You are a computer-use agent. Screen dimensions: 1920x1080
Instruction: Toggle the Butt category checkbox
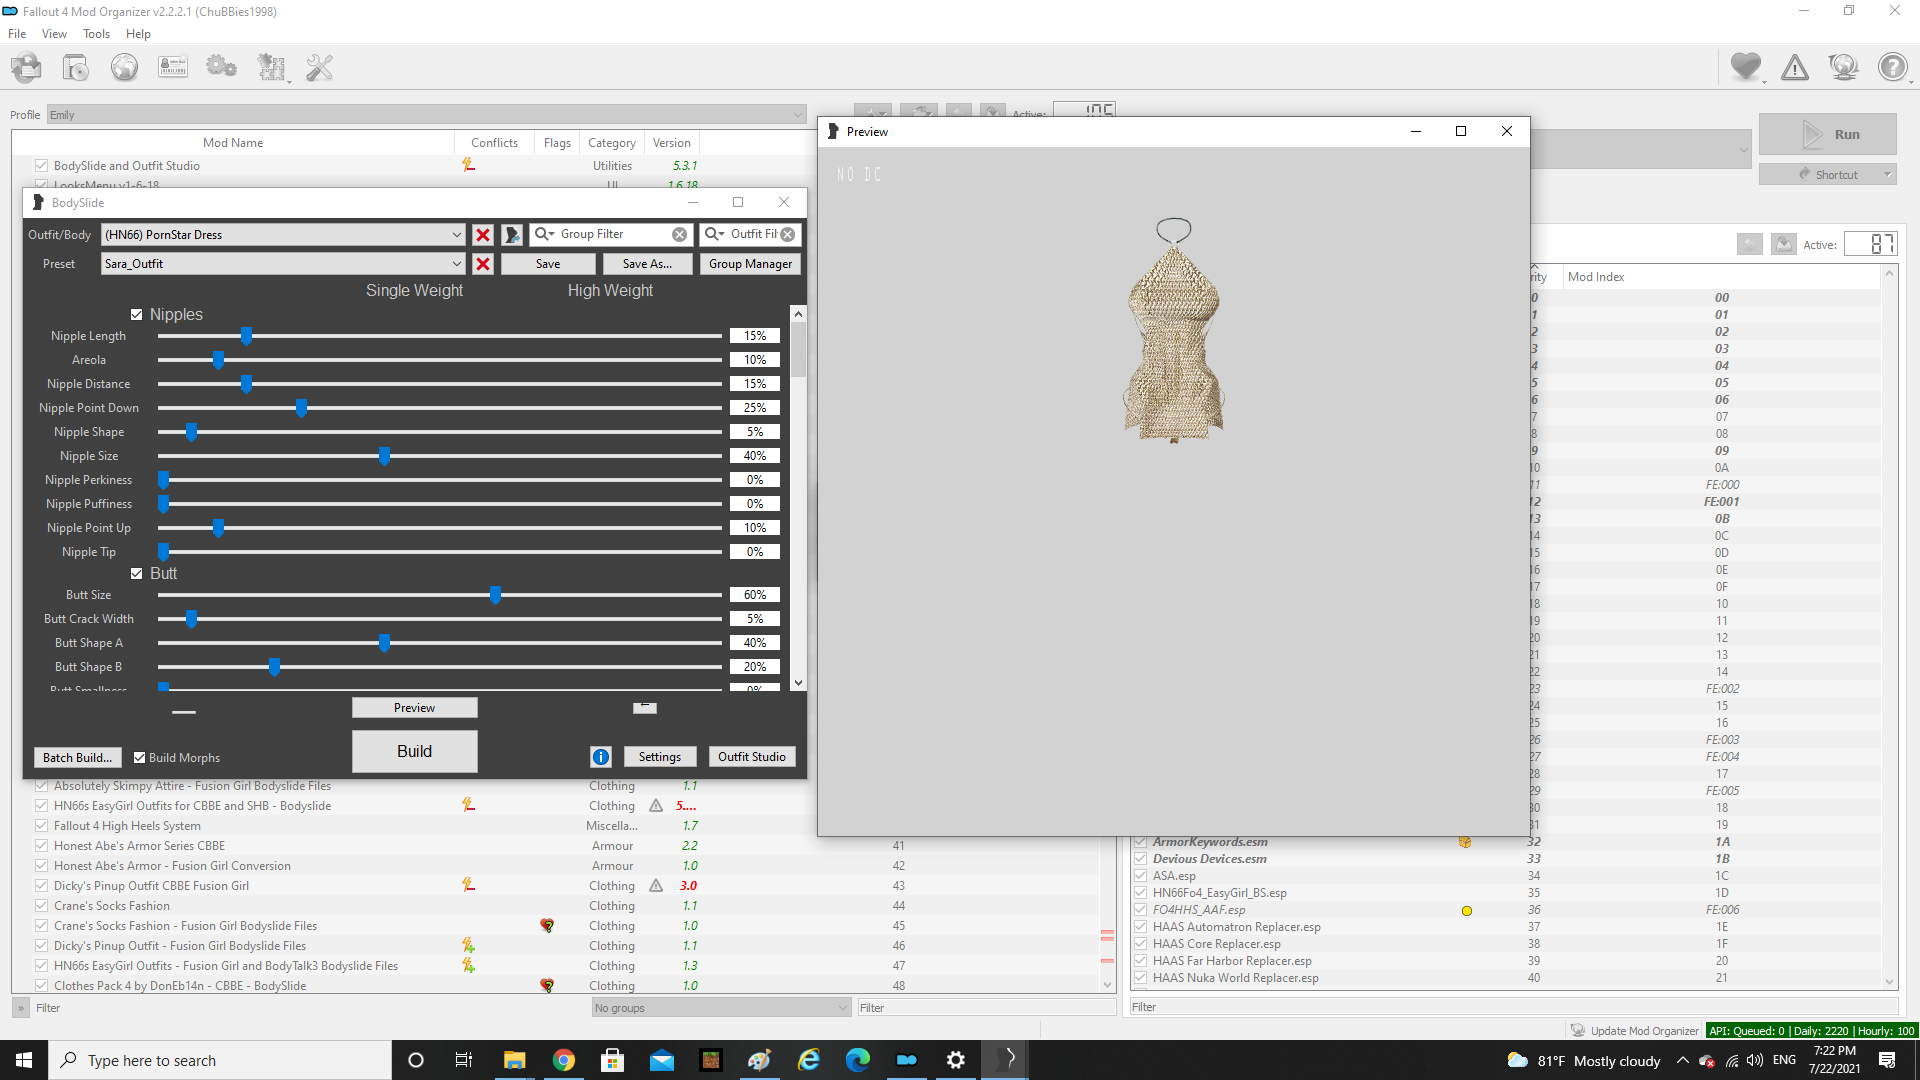pos(137,574)
